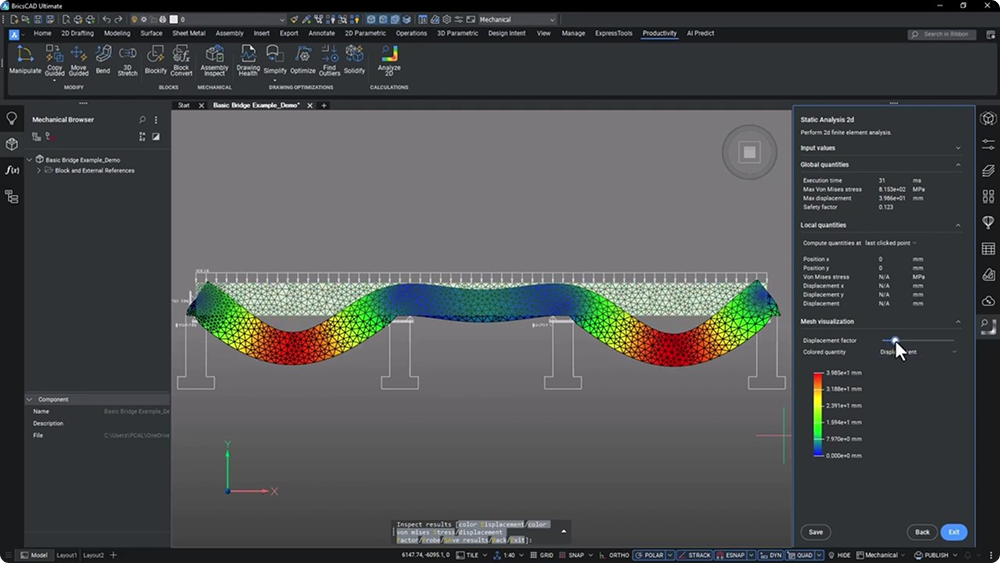
Task: Click the Find Outliers icon
Action: click(330, 55)
